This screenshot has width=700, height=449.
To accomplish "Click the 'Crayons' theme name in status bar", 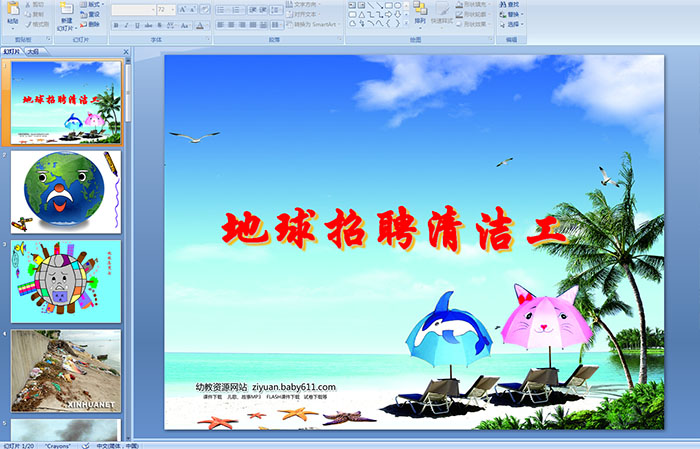I will [57, 445].
